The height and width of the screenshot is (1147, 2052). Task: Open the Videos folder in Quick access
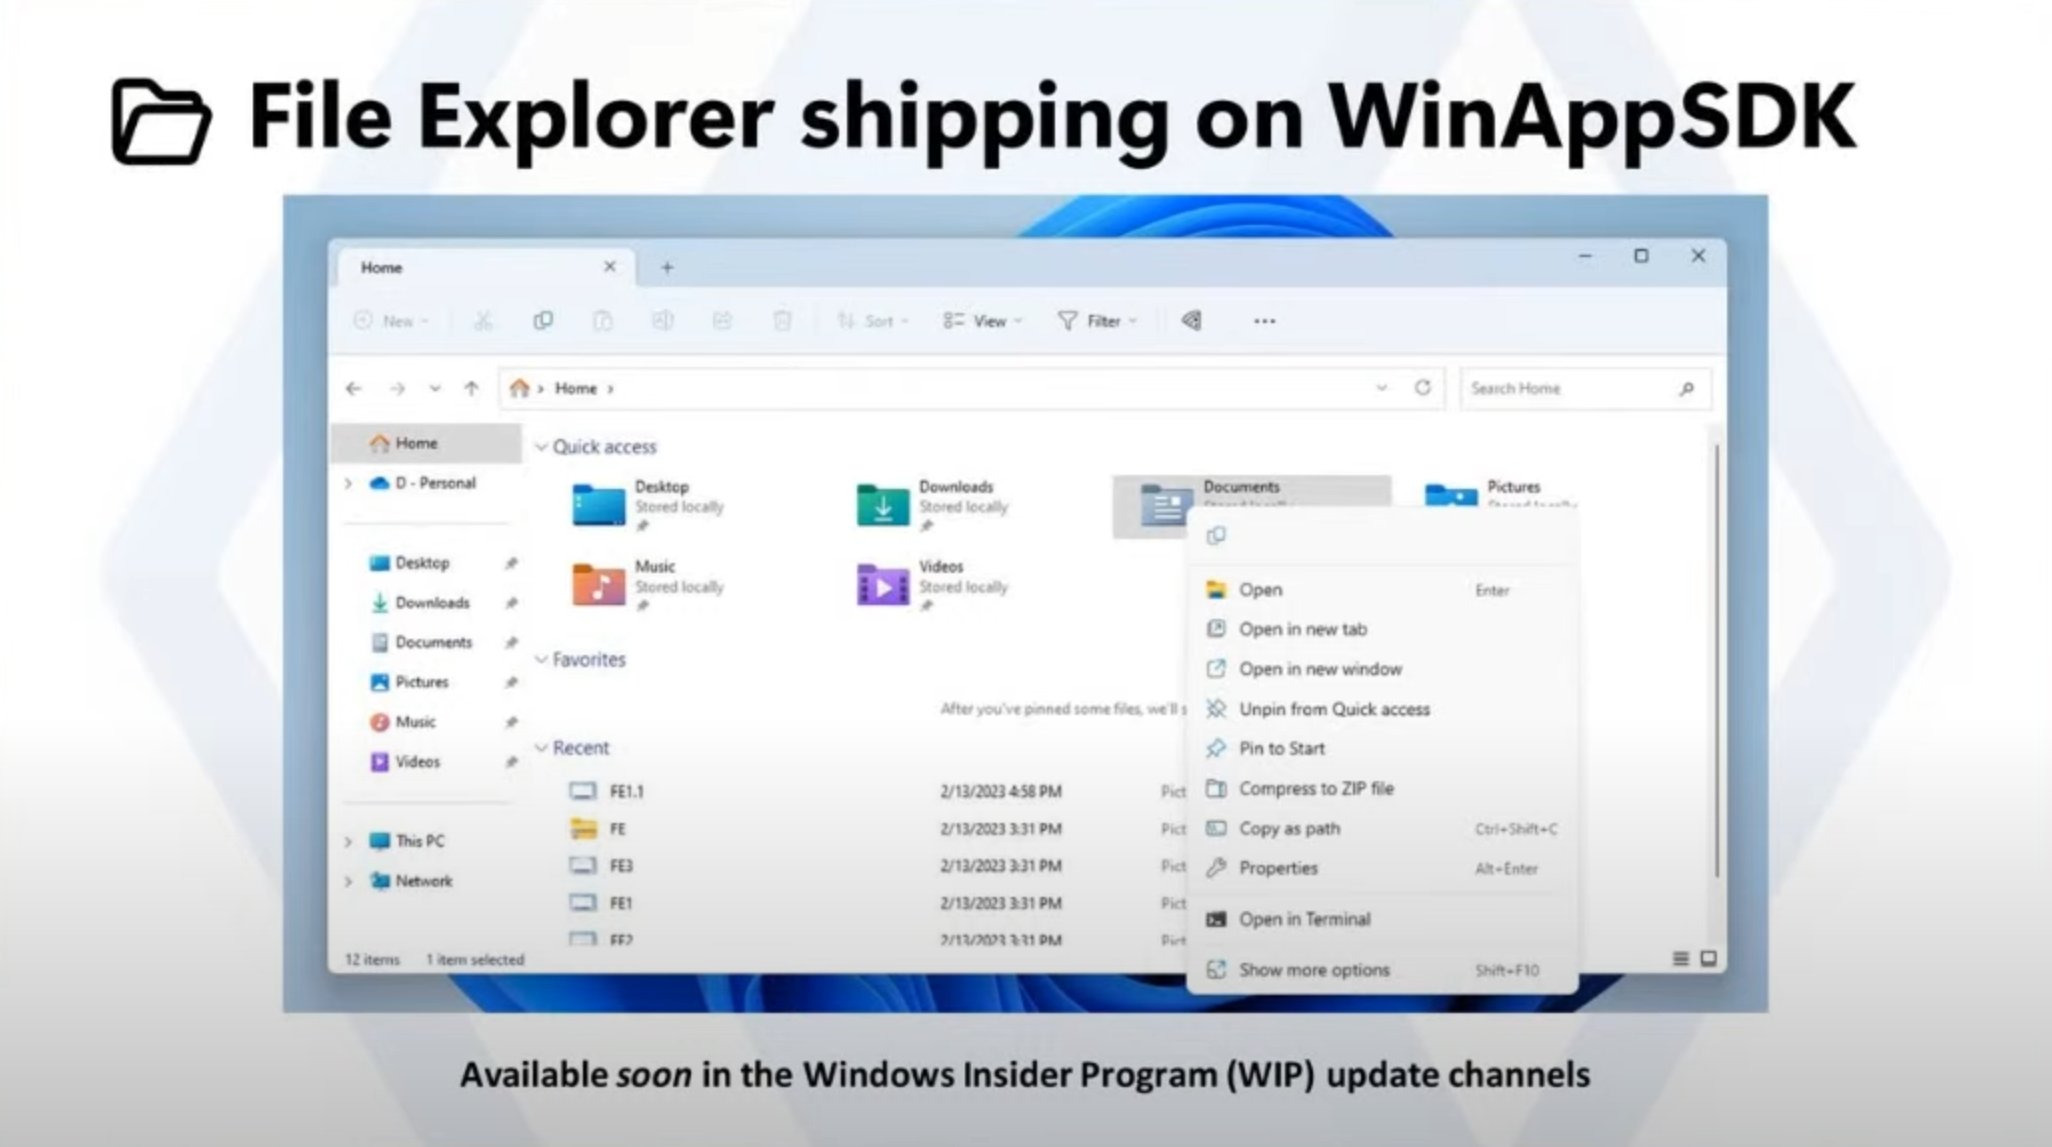[930, 585]
